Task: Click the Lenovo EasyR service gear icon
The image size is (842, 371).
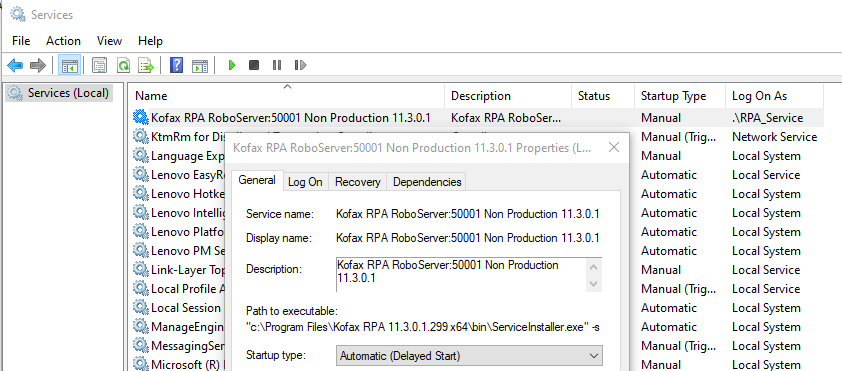Action: point(140,174)
